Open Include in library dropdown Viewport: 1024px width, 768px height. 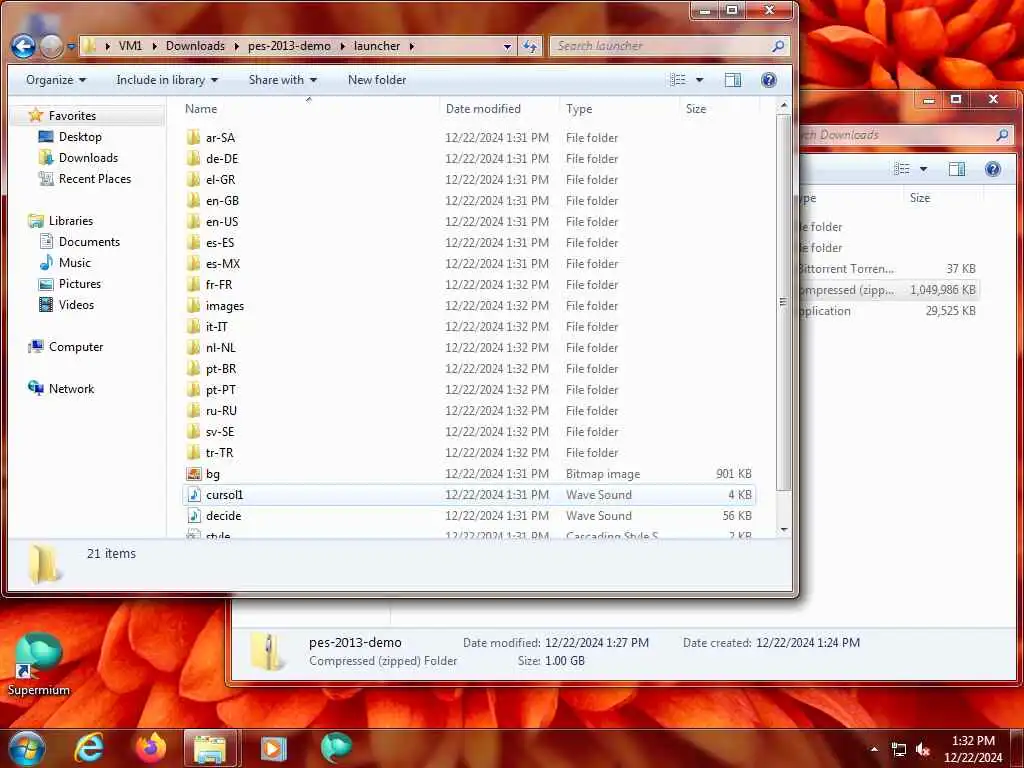pyautogui.click(x=167, y=80)
